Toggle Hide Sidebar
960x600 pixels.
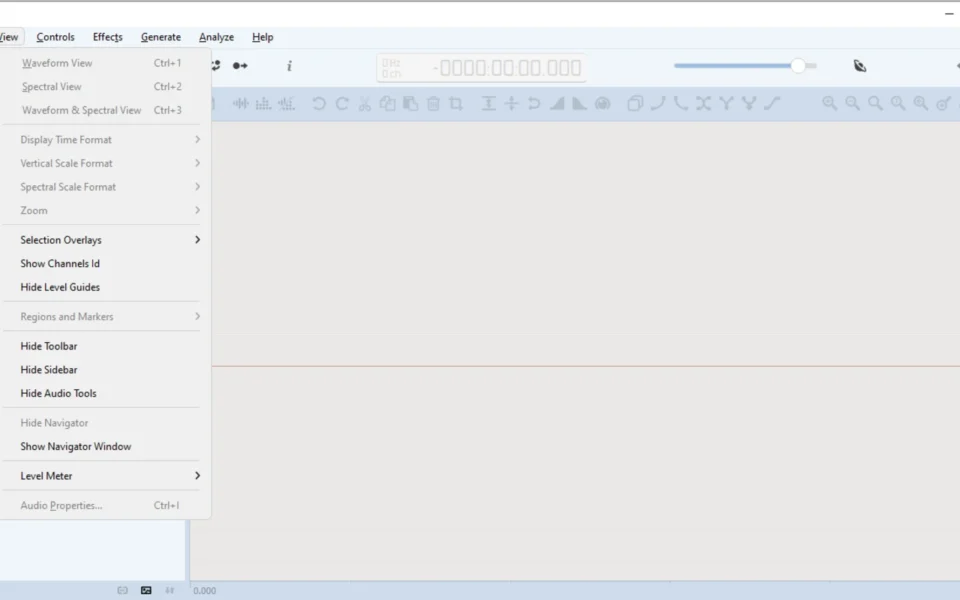(x=102, y=370)
